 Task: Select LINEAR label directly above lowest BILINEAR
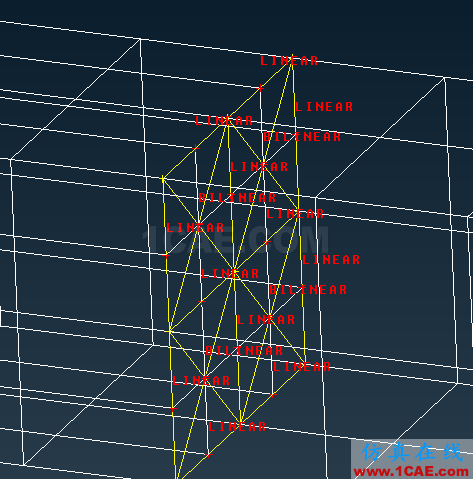(x=266, y=320)
